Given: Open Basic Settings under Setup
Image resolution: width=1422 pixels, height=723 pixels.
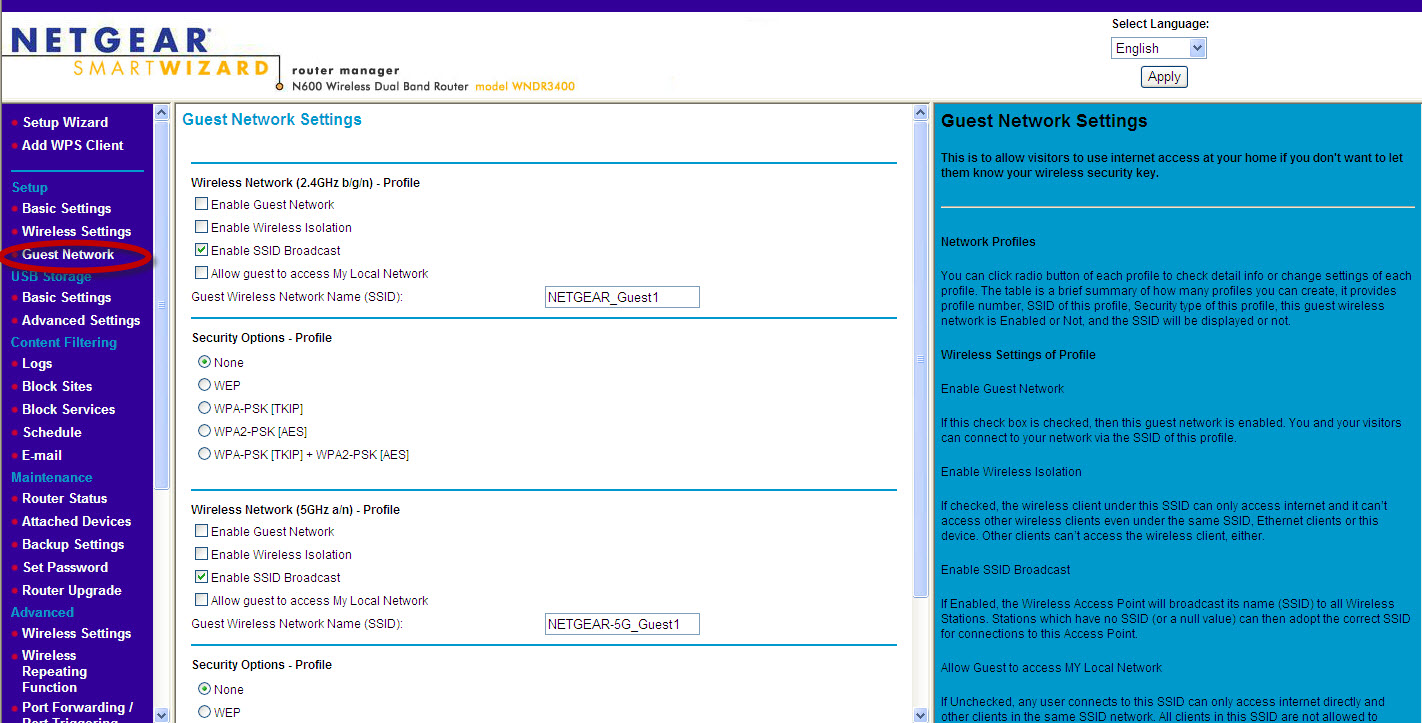Looking at the screenshot, I should click(66, 208).
